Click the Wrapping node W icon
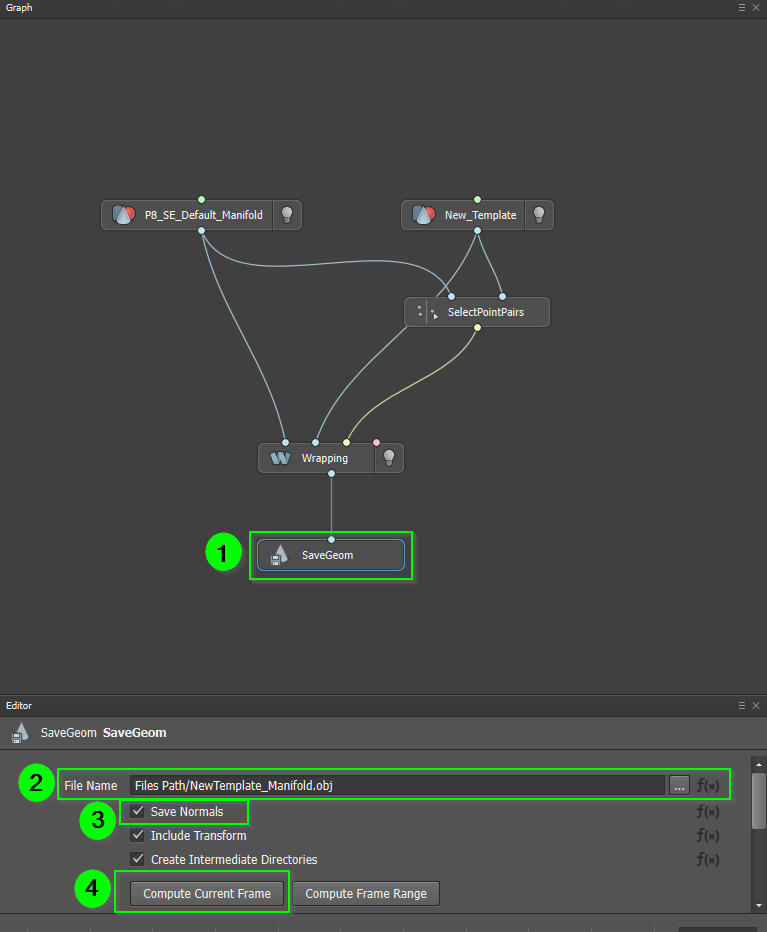Screen dimensions: 767x932 [280, 458]
